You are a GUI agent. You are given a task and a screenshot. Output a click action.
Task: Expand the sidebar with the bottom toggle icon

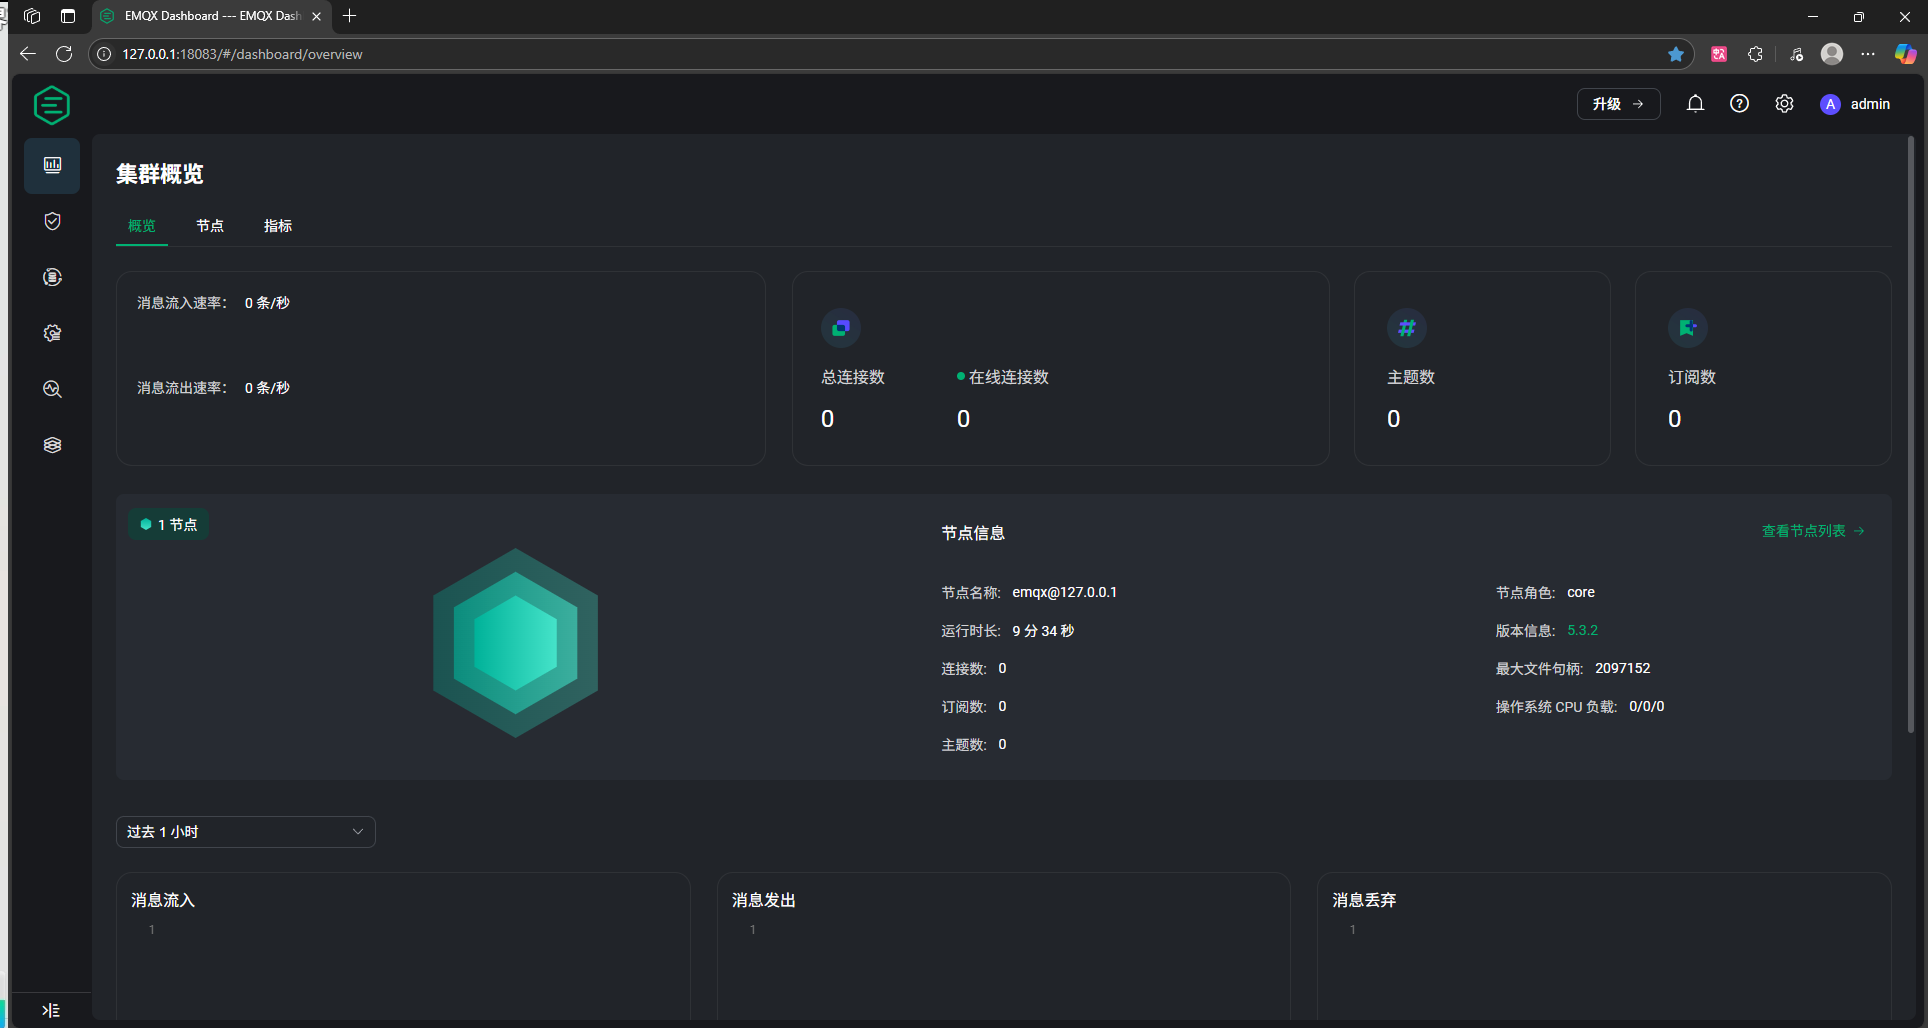[51, 1010]
